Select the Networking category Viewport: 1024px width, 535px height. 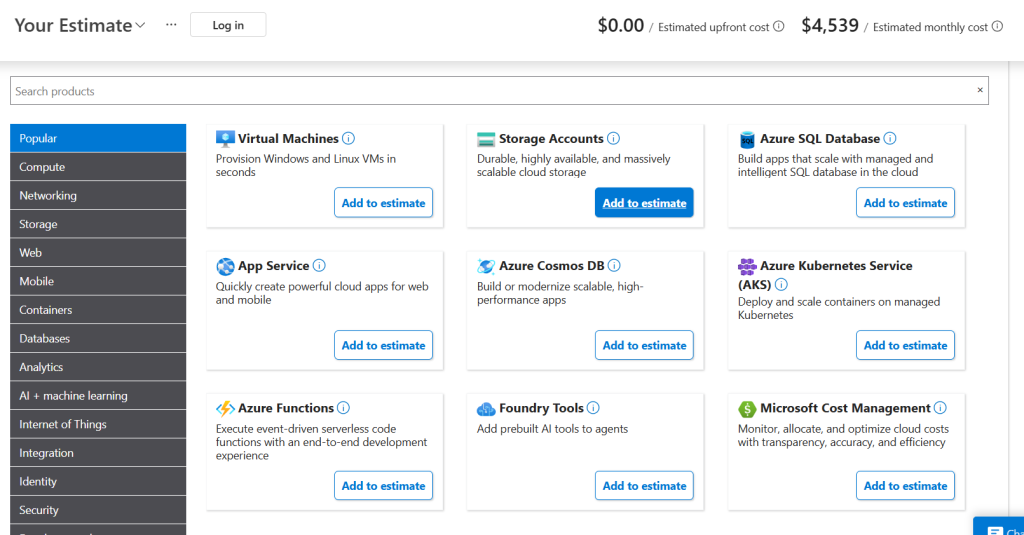tap(98, 195)
